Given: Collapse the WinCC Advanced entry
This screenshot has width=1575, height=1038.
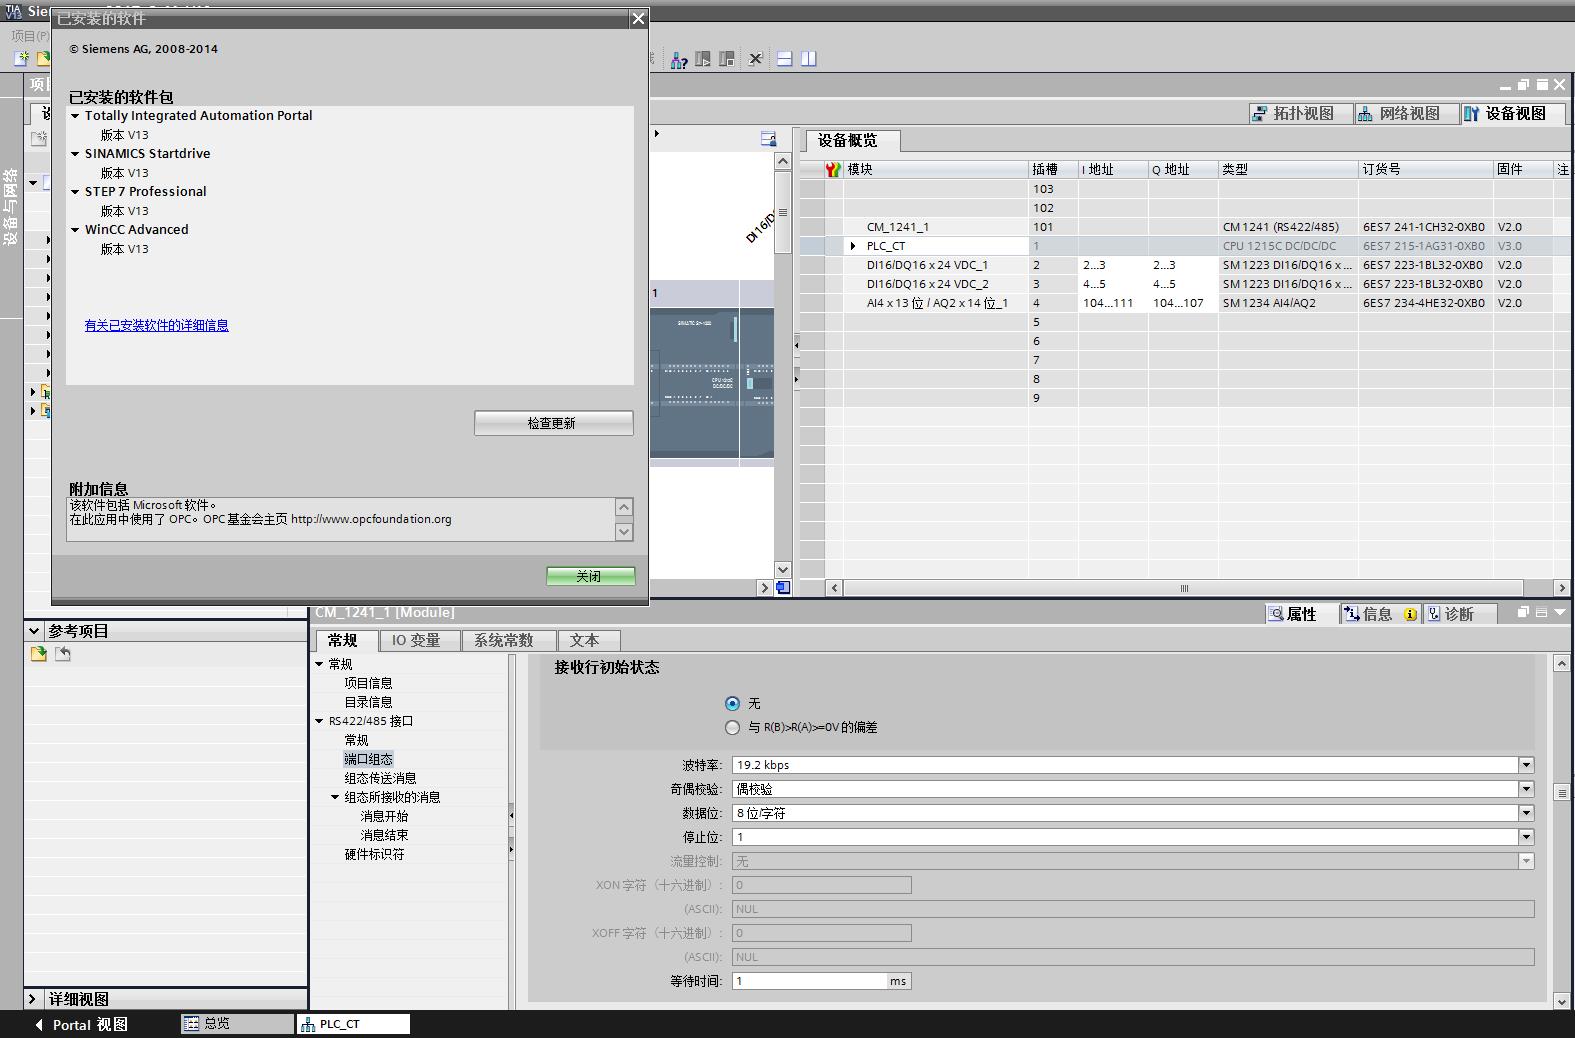Looking at the screenshot, I should click(x=75, y=230).
